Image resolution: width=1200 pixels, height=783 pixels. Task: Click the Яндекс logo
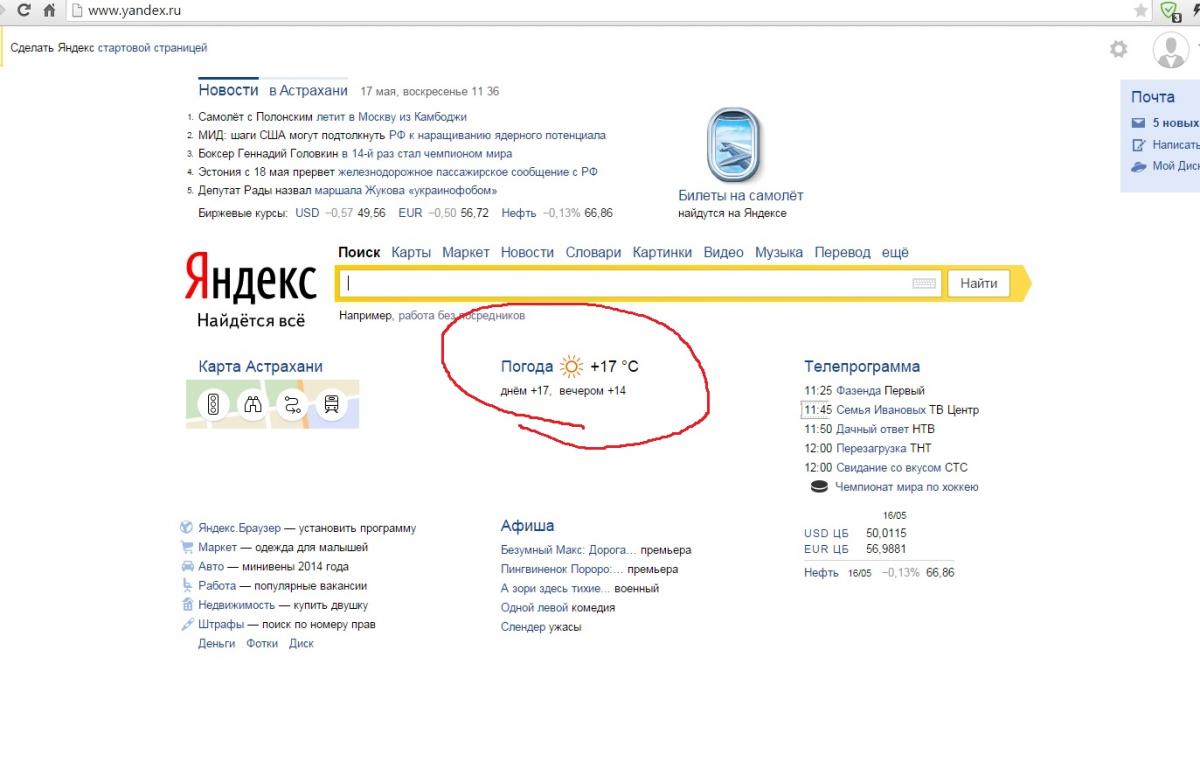(x=250, y=278)
